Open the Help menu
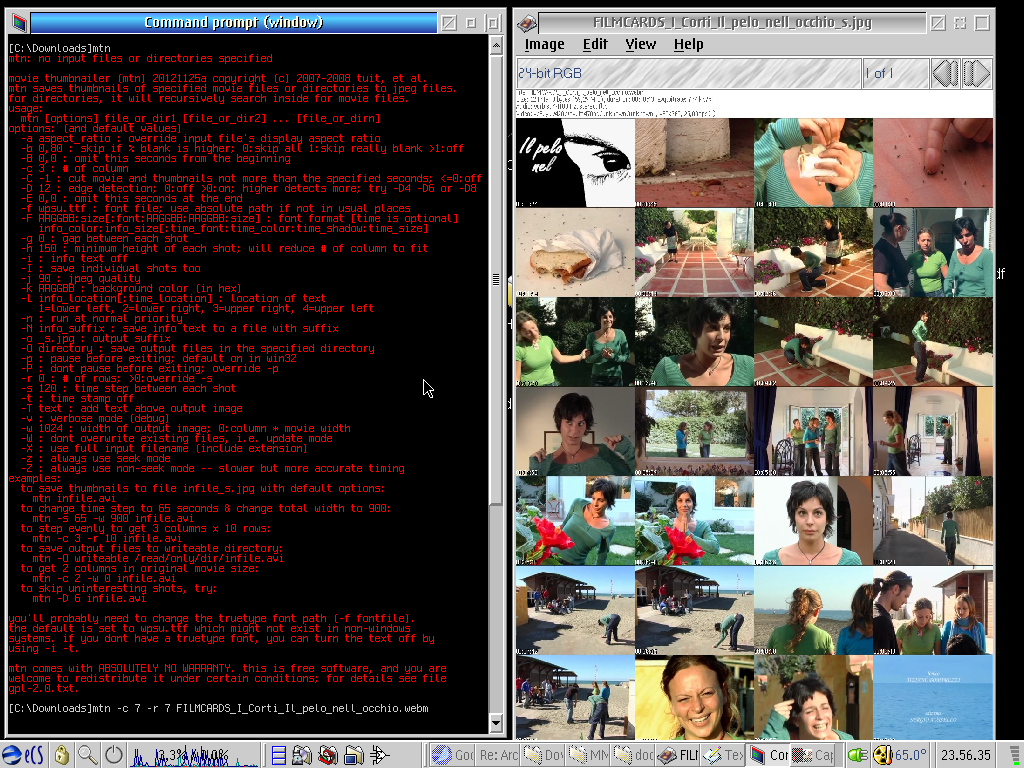The image size is (1024, 768). tap(688, 44)
